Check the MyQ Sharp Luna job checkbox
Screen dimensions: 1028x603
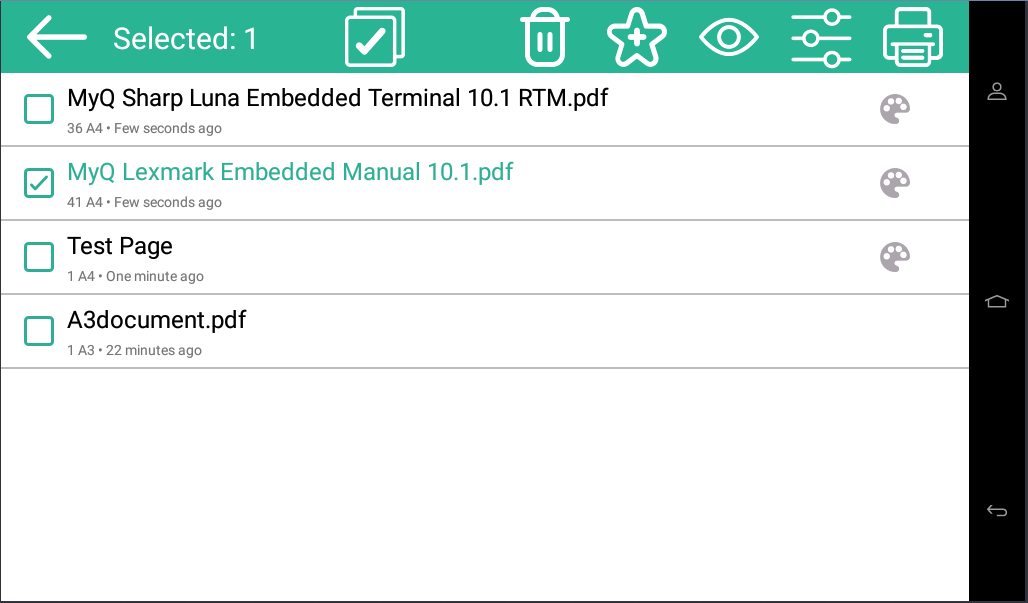tap(39, 109)
